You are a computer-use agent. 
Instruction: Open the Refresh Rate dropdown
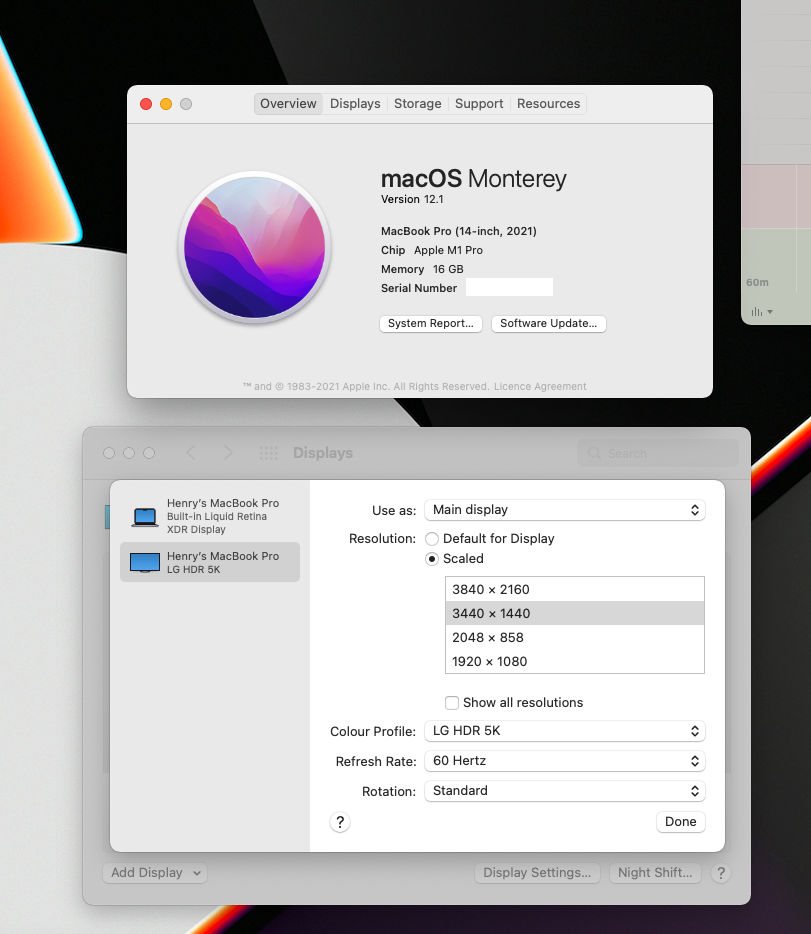pyautogui.click(x=564, y=761)
